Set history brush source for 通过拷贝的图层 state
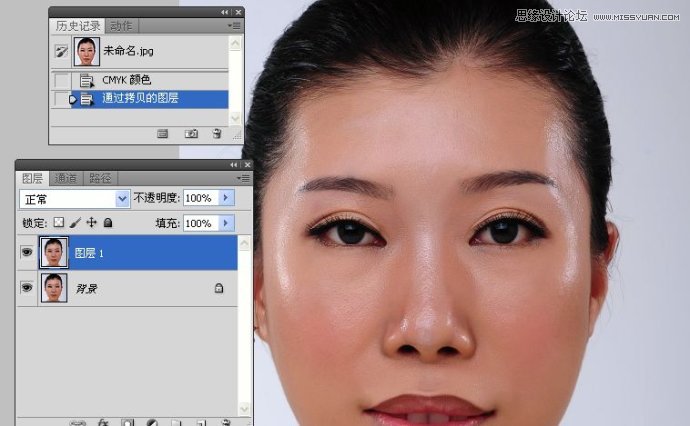 coord(60,99)
